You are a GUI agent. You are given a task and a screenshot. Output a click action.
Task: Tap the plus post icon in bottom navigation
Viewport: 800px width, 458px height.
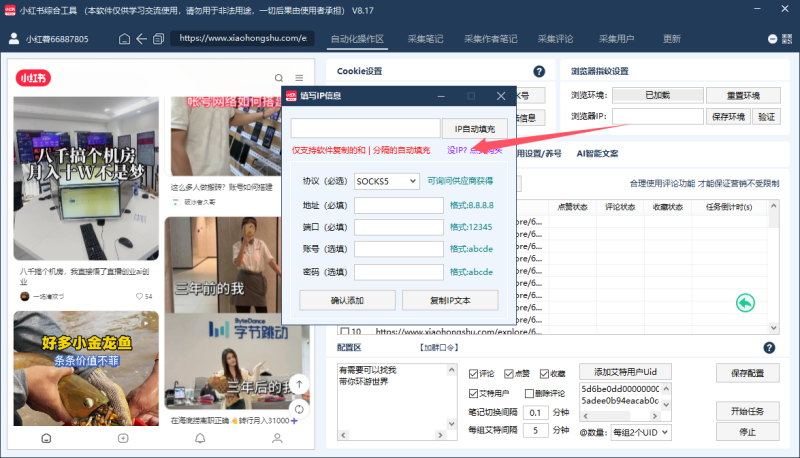point(123,438)
